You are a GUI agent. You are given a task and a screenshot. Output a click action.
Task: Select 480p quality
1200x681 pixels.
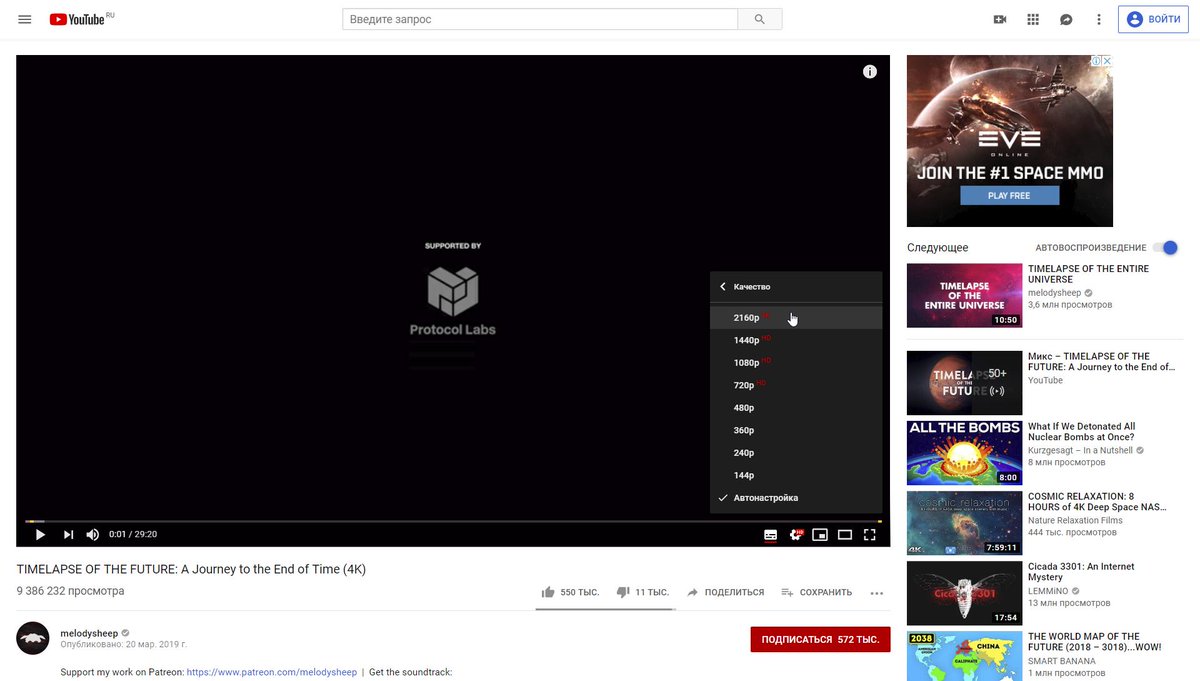(796, 407)
